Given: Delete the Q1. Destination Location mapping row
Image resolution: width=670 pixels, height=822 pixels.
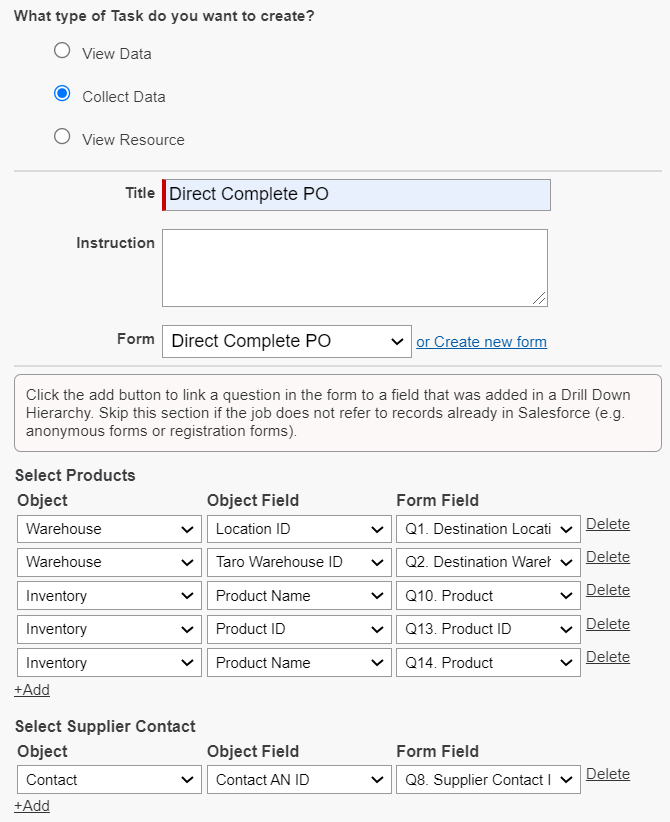Looking at the screenshot, I should coord(608,524).
